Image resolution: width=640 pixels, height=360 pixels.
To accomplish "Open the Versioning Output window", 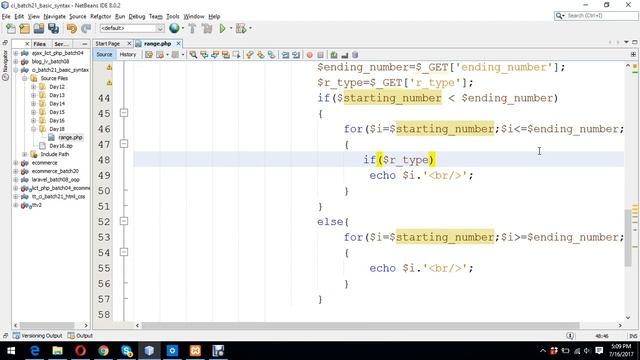I will click(x=38, y=336).
